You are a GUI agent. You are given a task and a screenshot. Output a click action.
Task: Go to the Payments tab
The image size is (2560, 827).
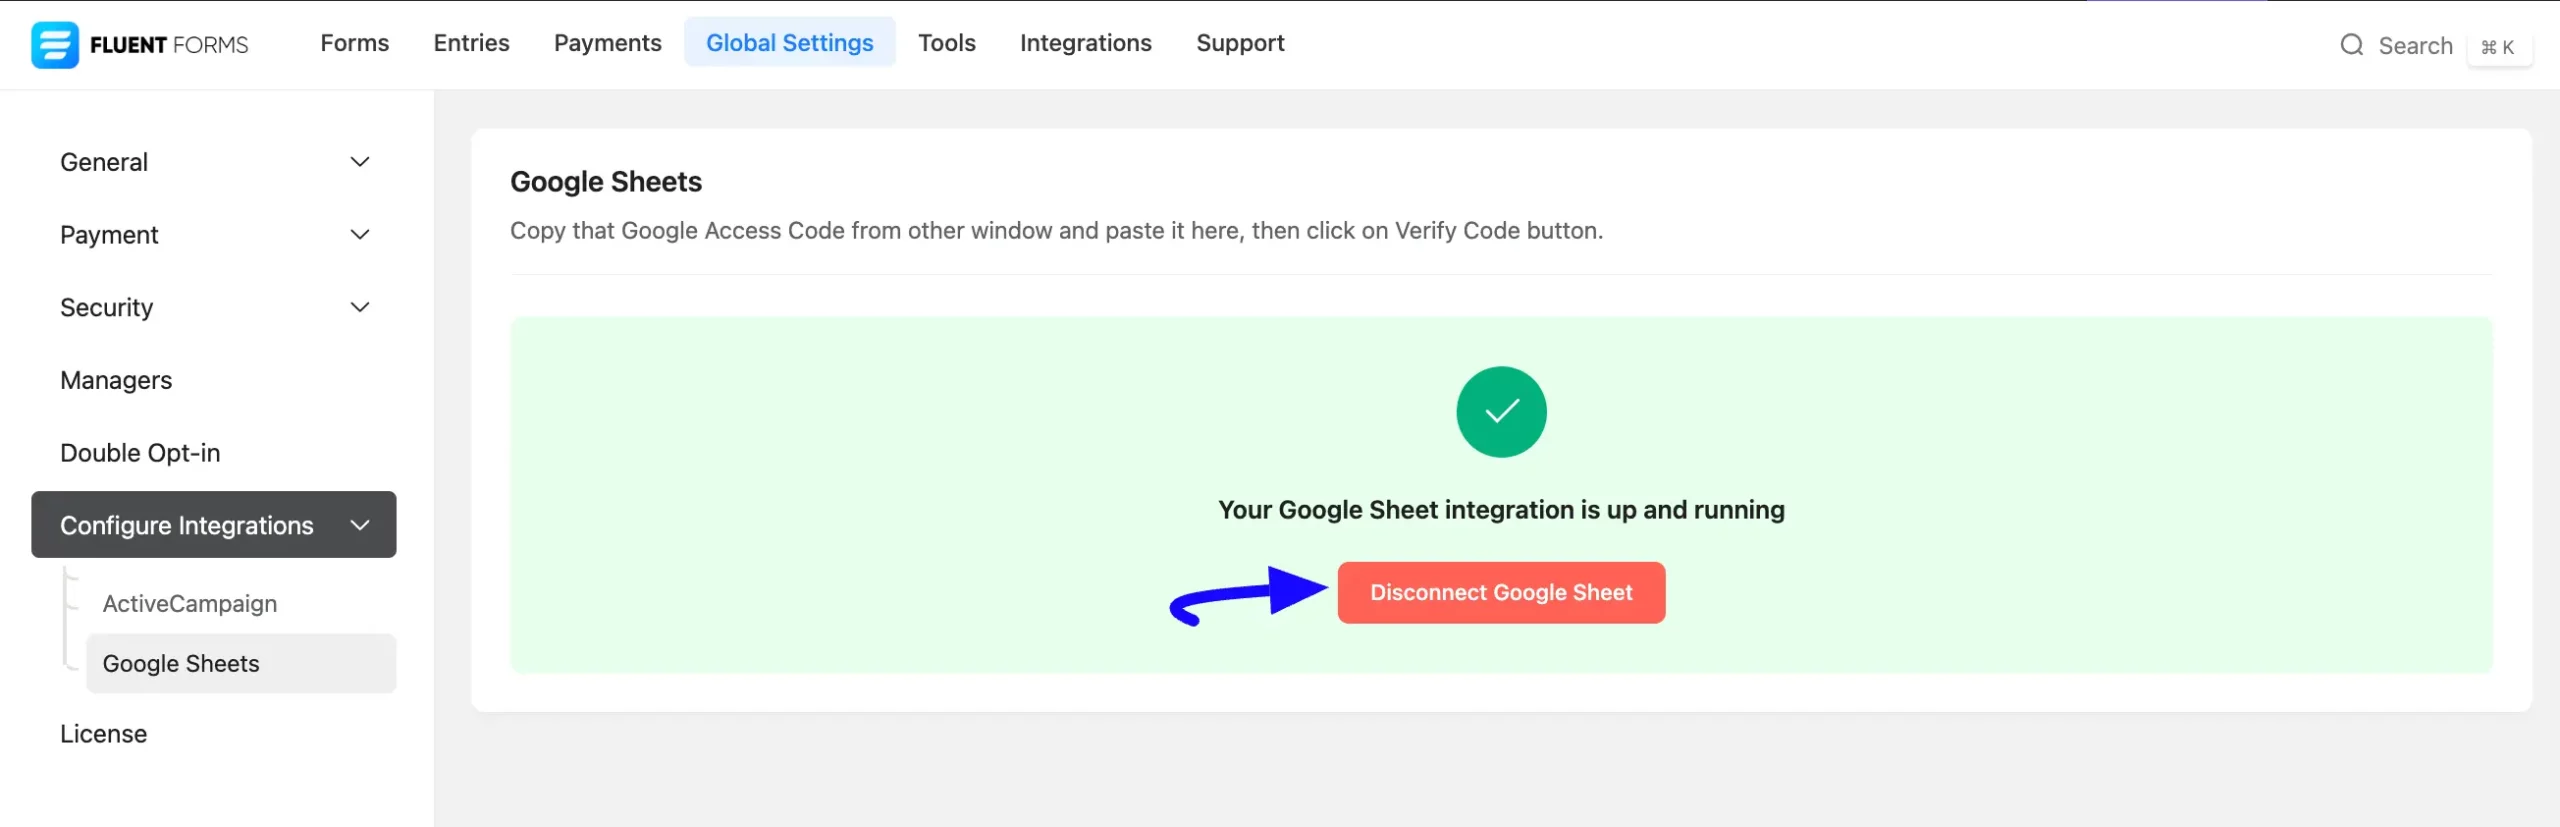click(x=607, y=43)
